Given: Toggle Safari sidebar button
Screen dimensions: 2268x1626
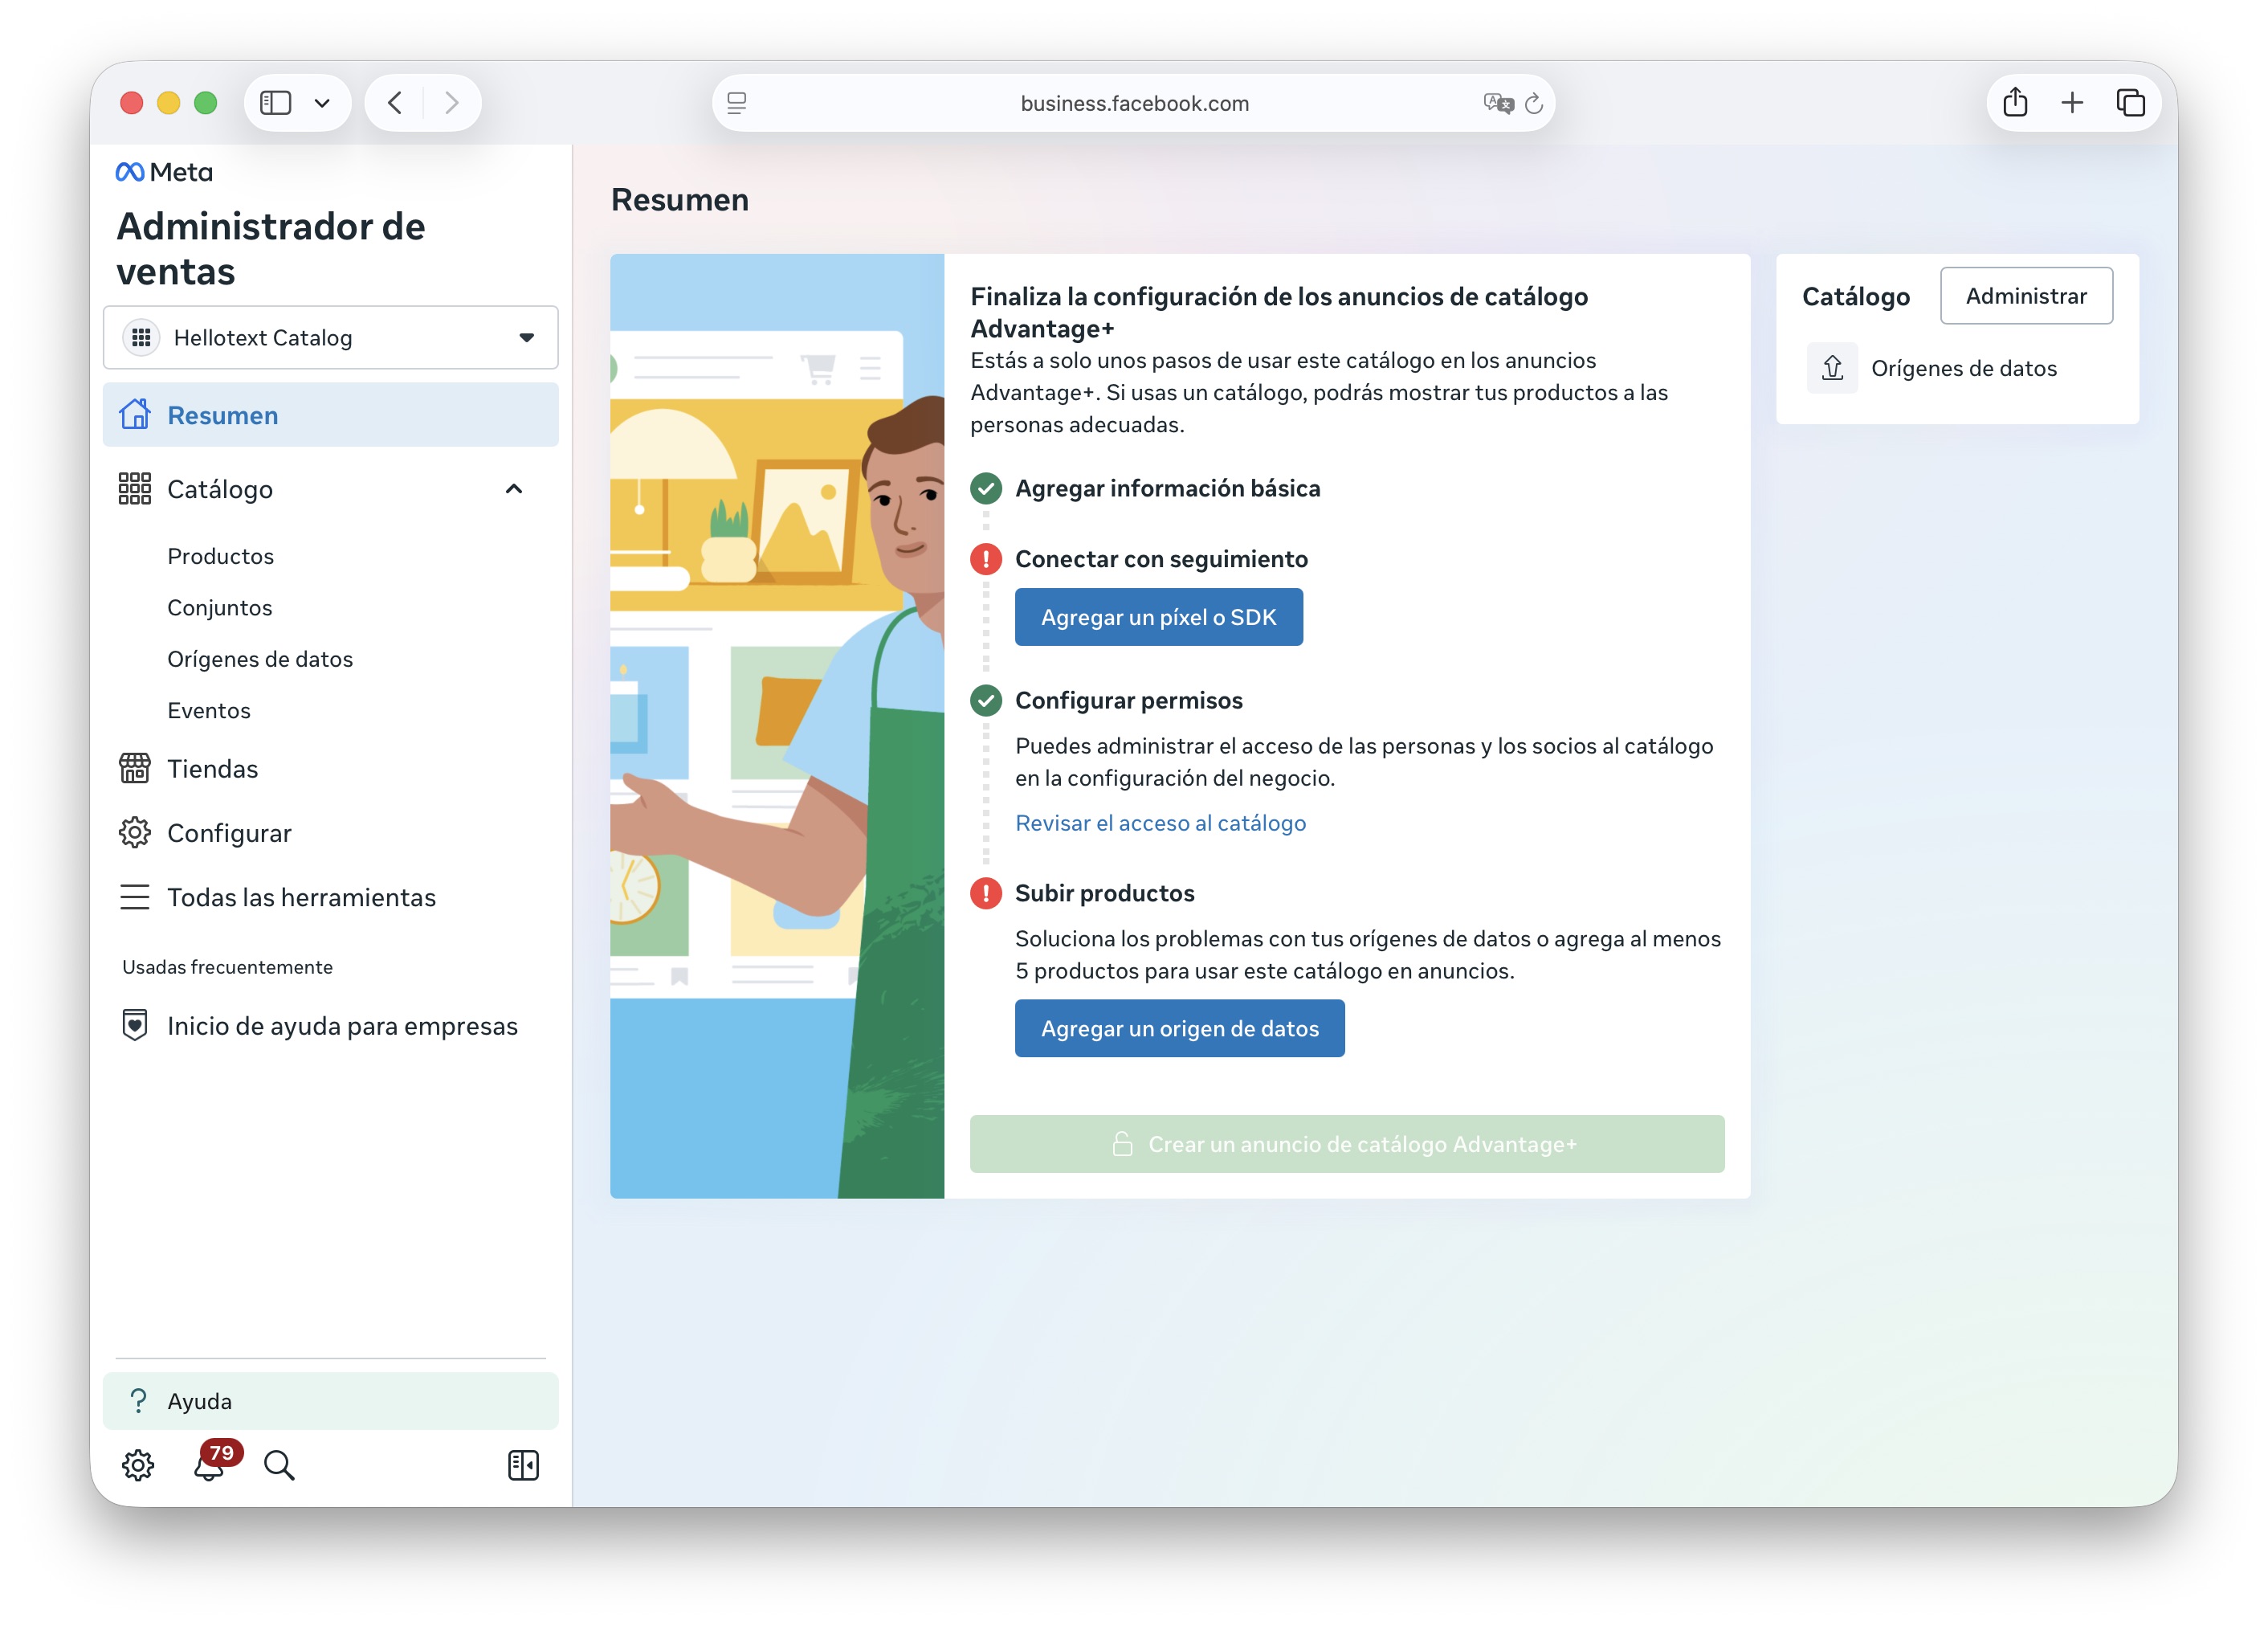Looking at the screenshot, I should click(276, 103).
